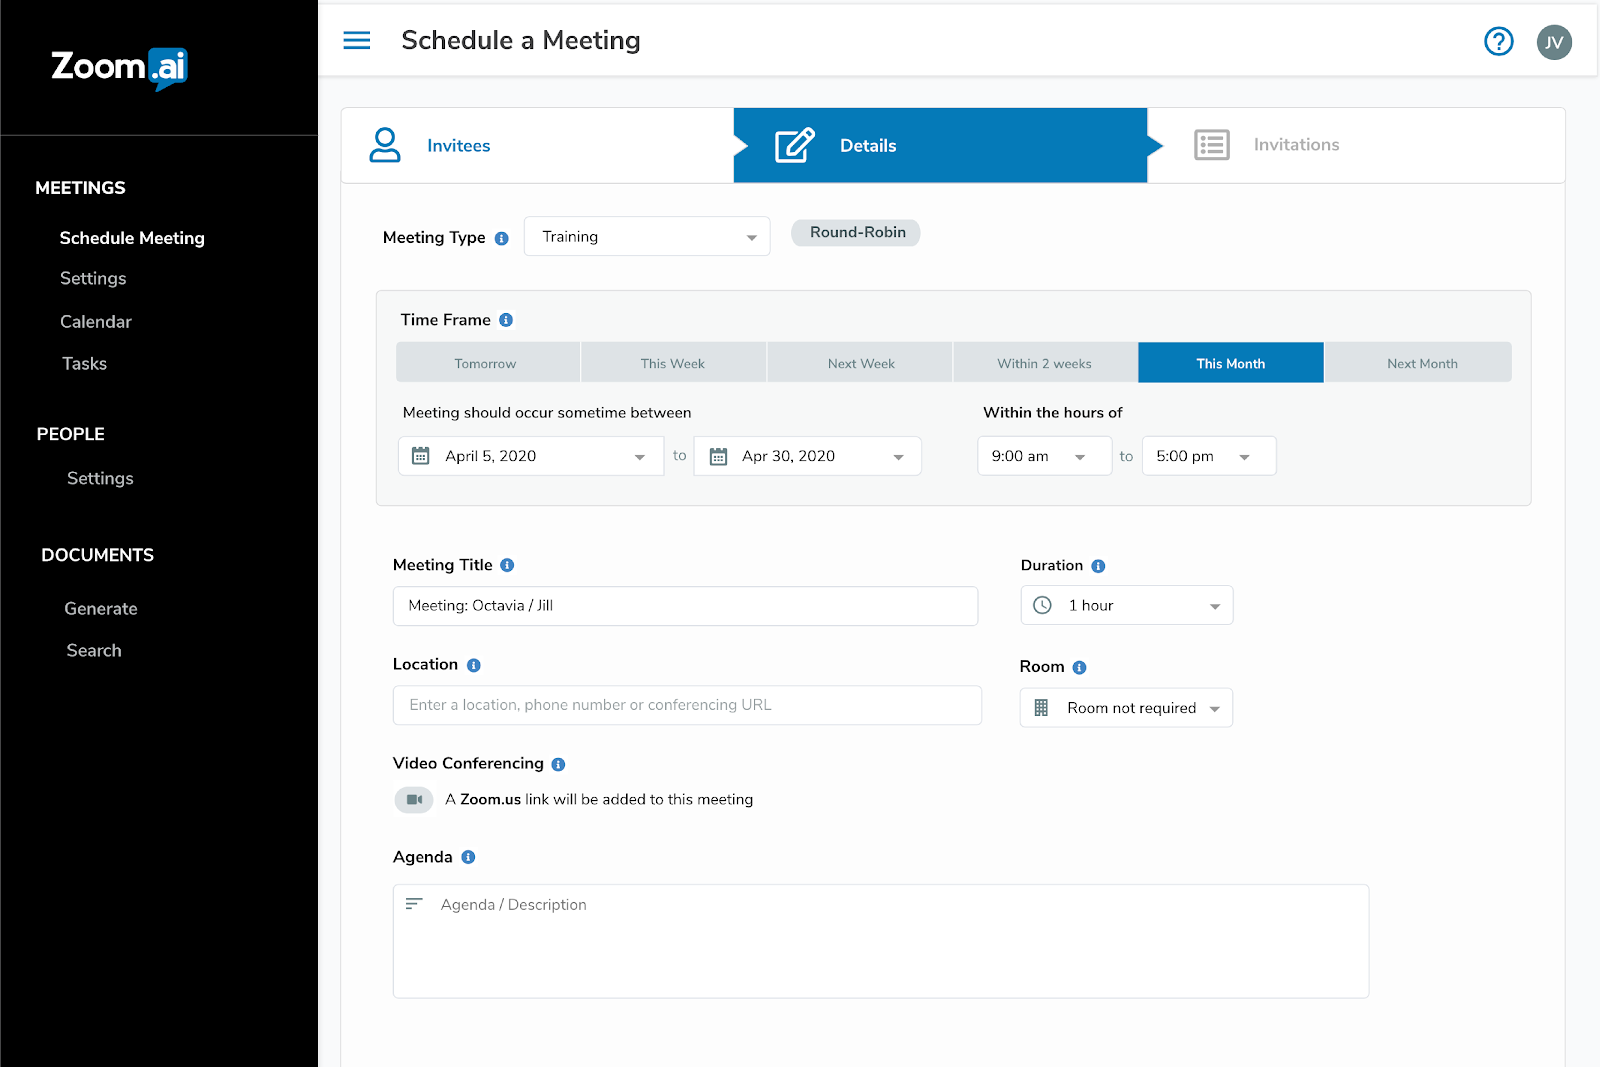This screenshot has height=1067, width=1600.
Task: Expand the Meeting Type Training dropdown
Action: tap(647, 236)
